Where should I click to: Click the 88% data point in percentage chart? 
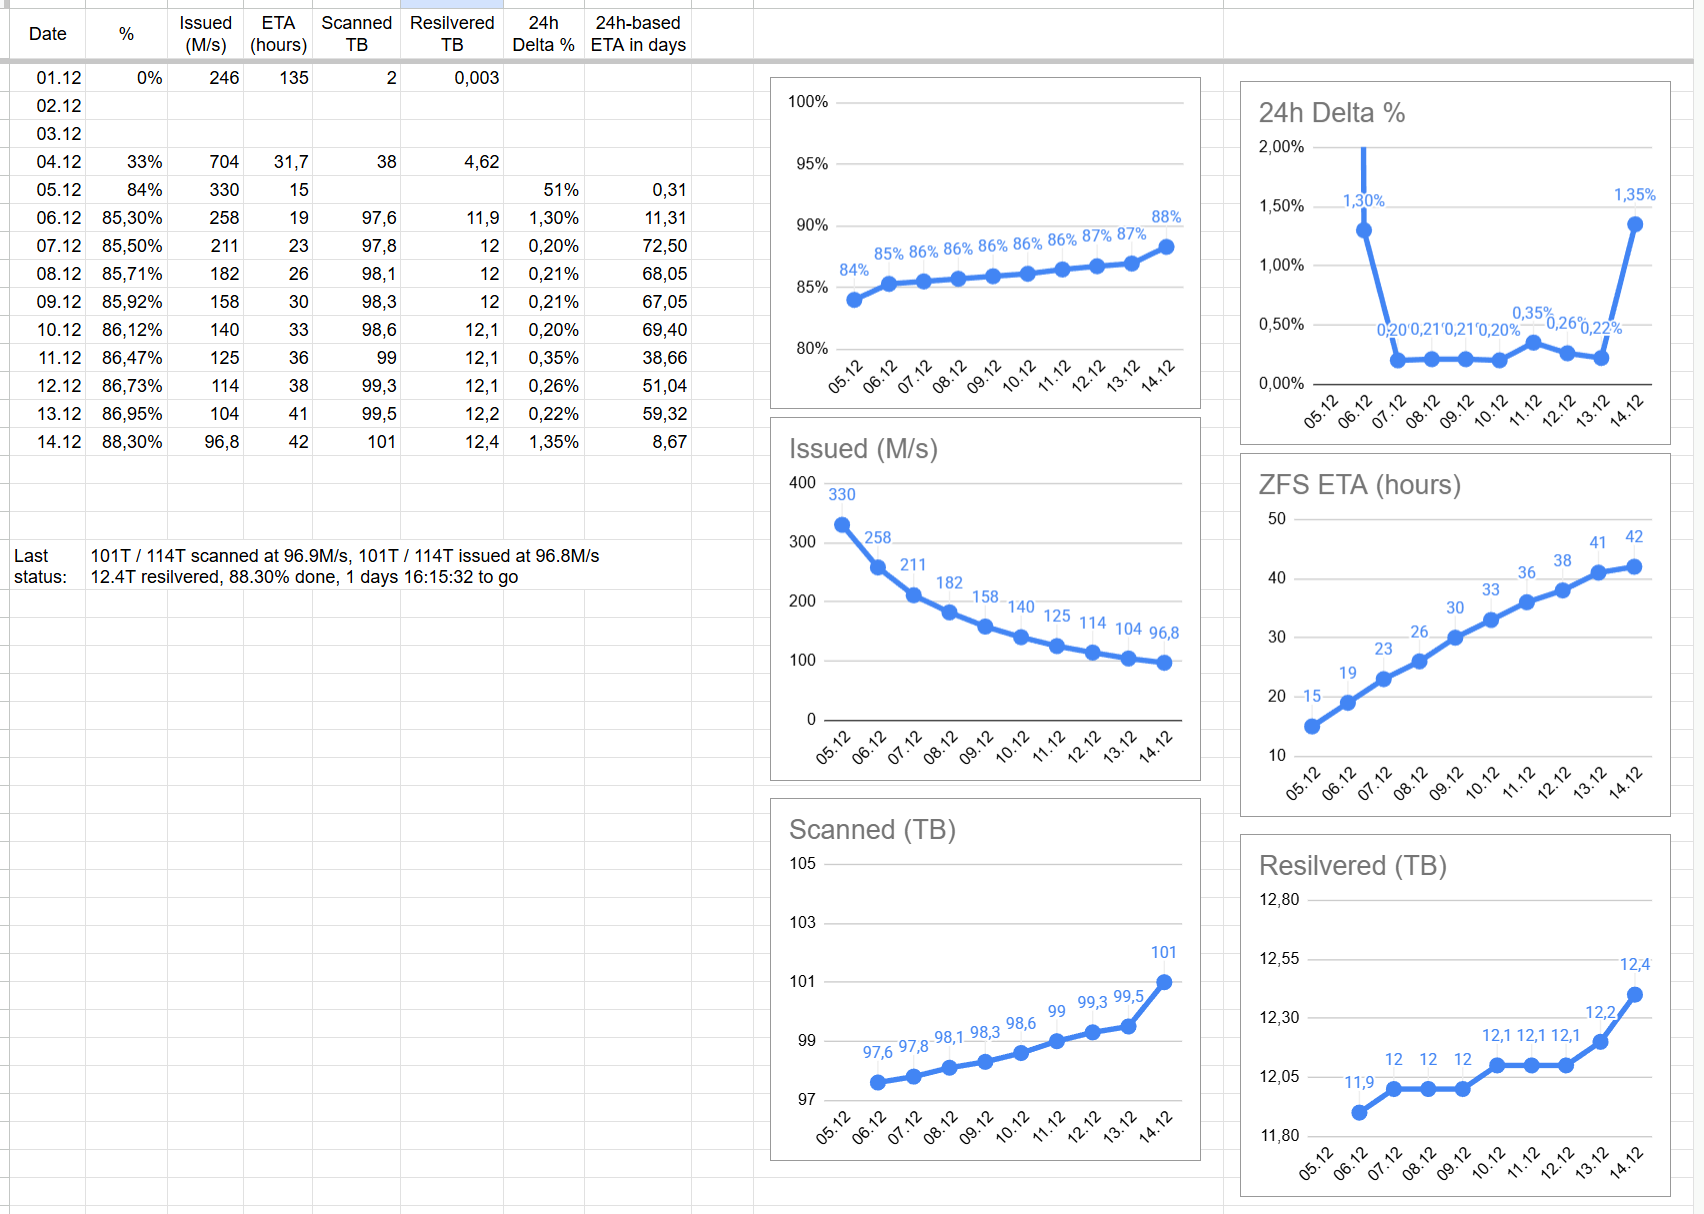point(1166,247)
